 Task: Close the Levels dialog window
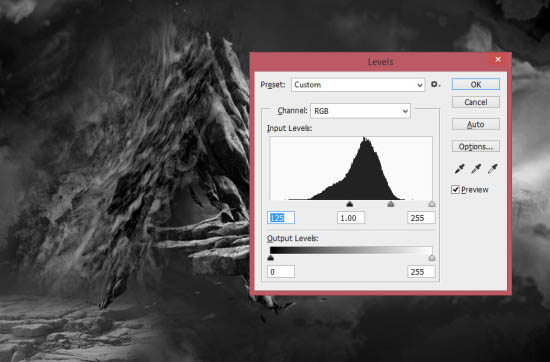click(498, 59)
